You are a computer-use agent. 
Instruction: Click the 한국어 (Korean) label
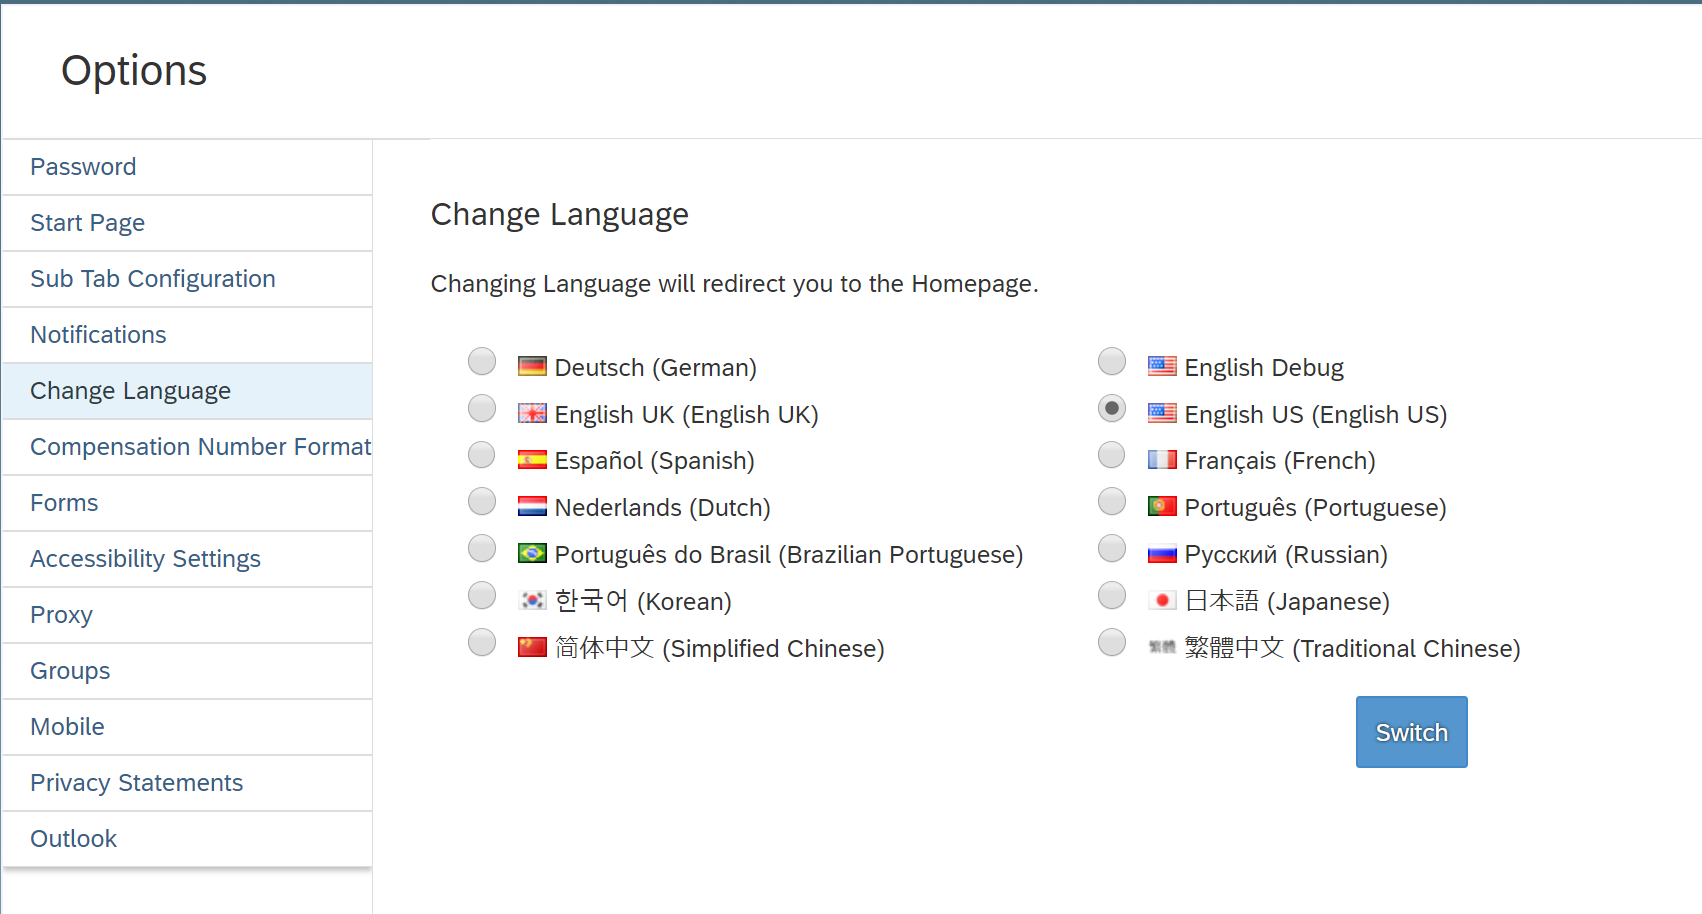click(x=643, y=601)
